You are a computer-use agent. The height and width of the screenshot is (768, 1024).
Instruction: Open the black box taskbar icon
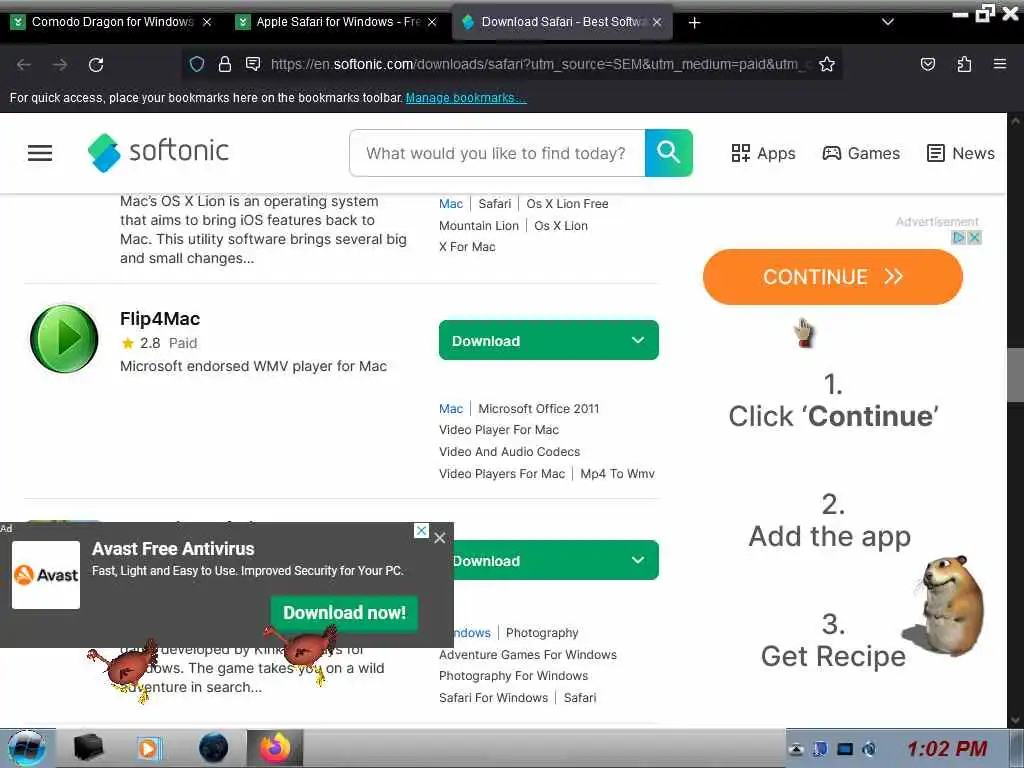click(x=88, y=748)
